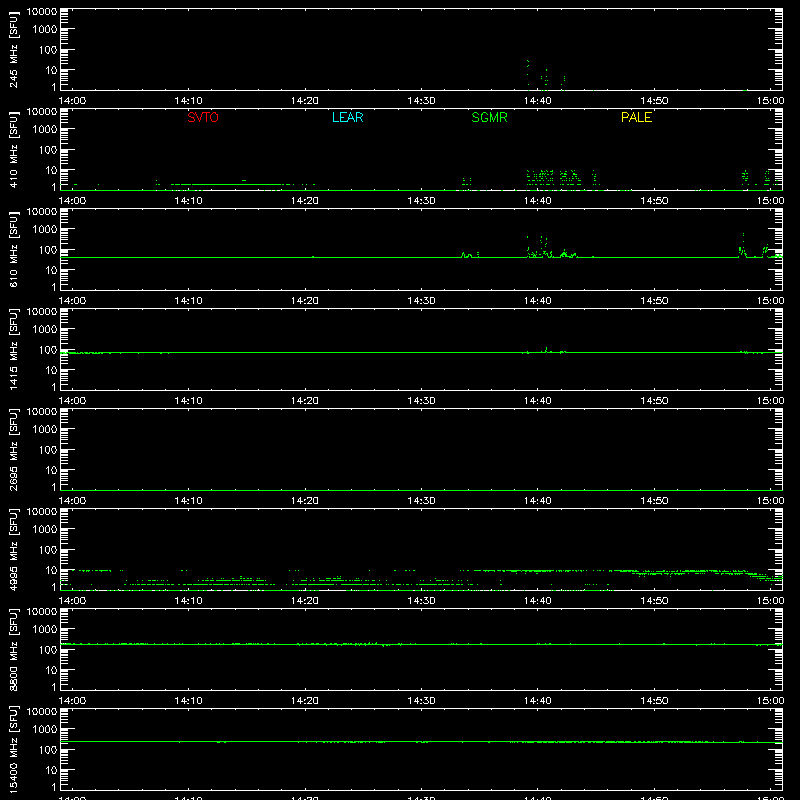Click 14:40 tick label under 2695 MHz plot
The width and height of the screenshot is (800, 800).
[x=538, y=501]
